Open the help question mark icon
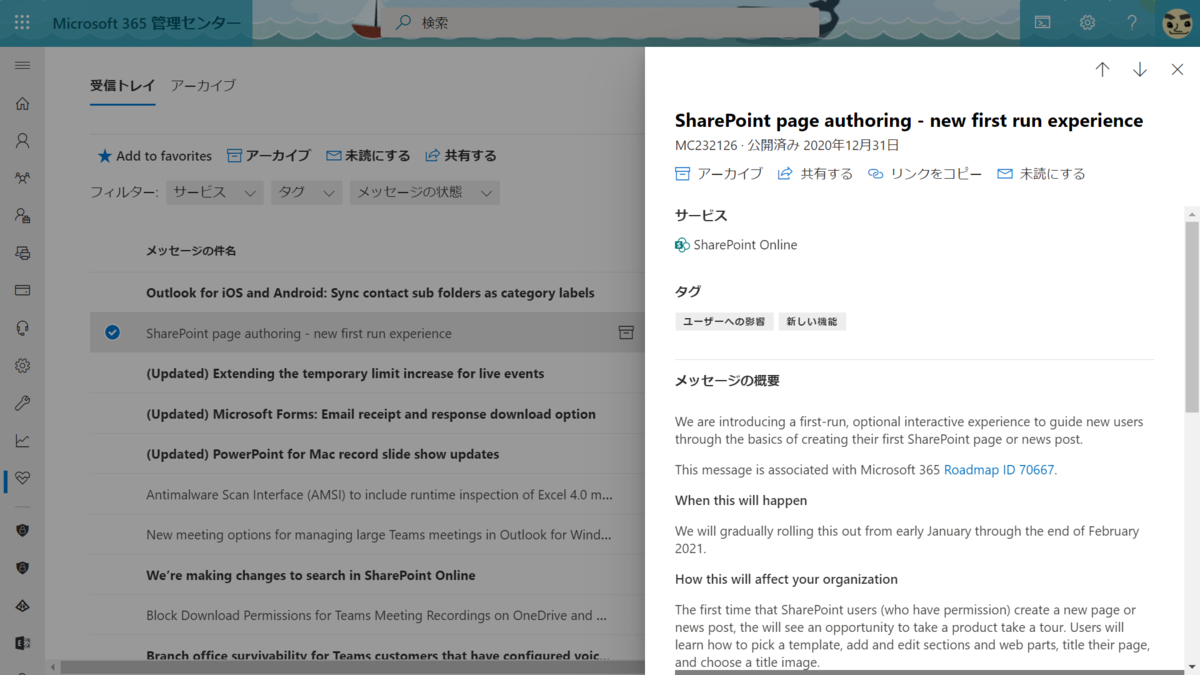This screenshot has width=1200, height=675. click(x=1132, y=22)
